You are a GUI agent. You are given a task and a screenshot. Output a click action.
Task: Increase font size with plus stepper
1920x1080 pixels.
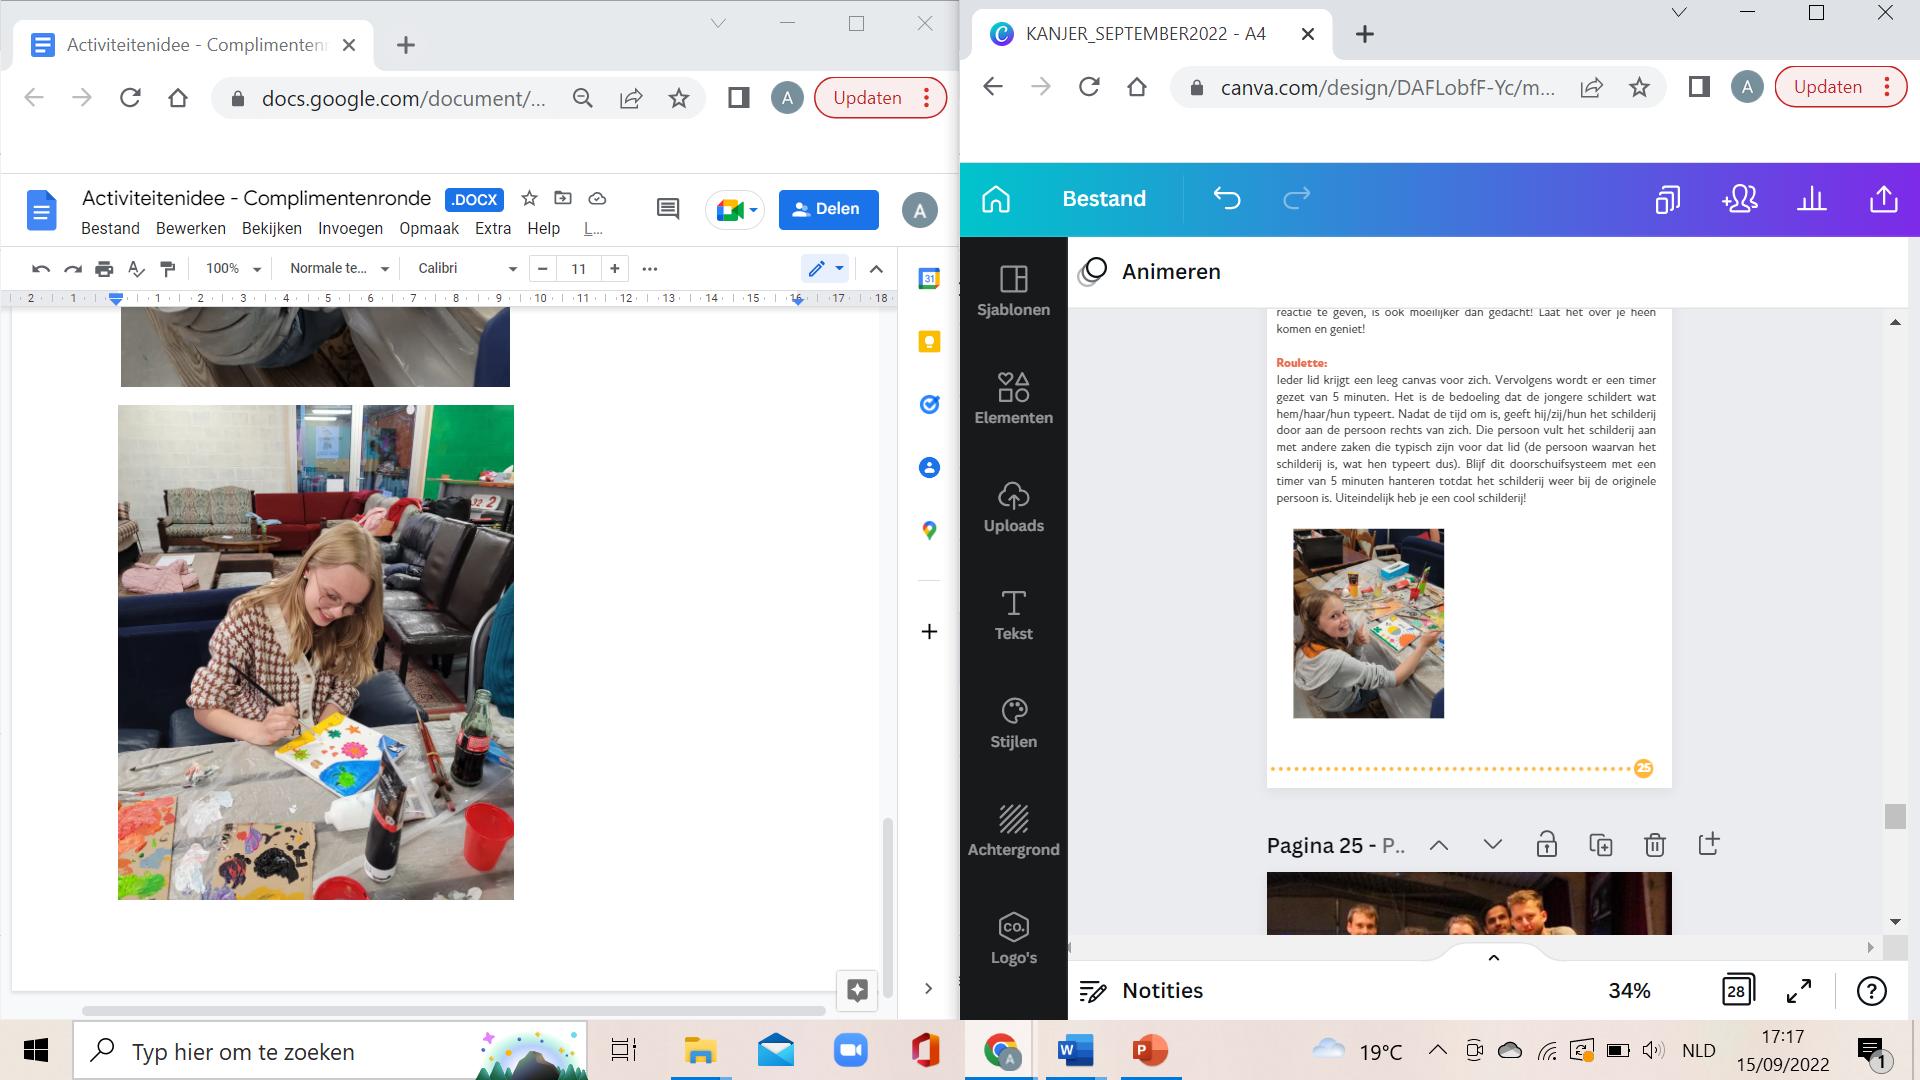[614, 269]
